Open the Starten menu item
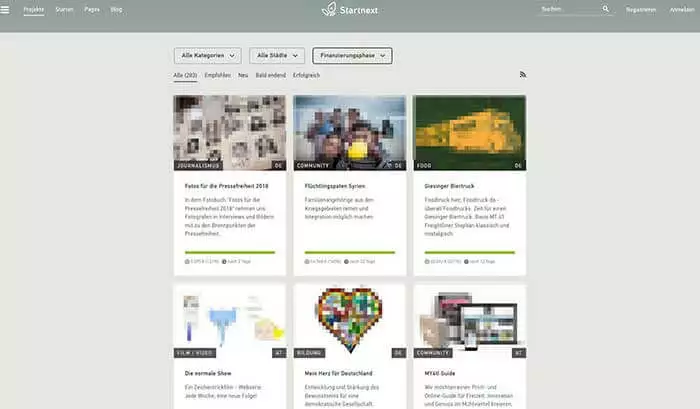Viewport: 700px width, 409px height. 64,9
